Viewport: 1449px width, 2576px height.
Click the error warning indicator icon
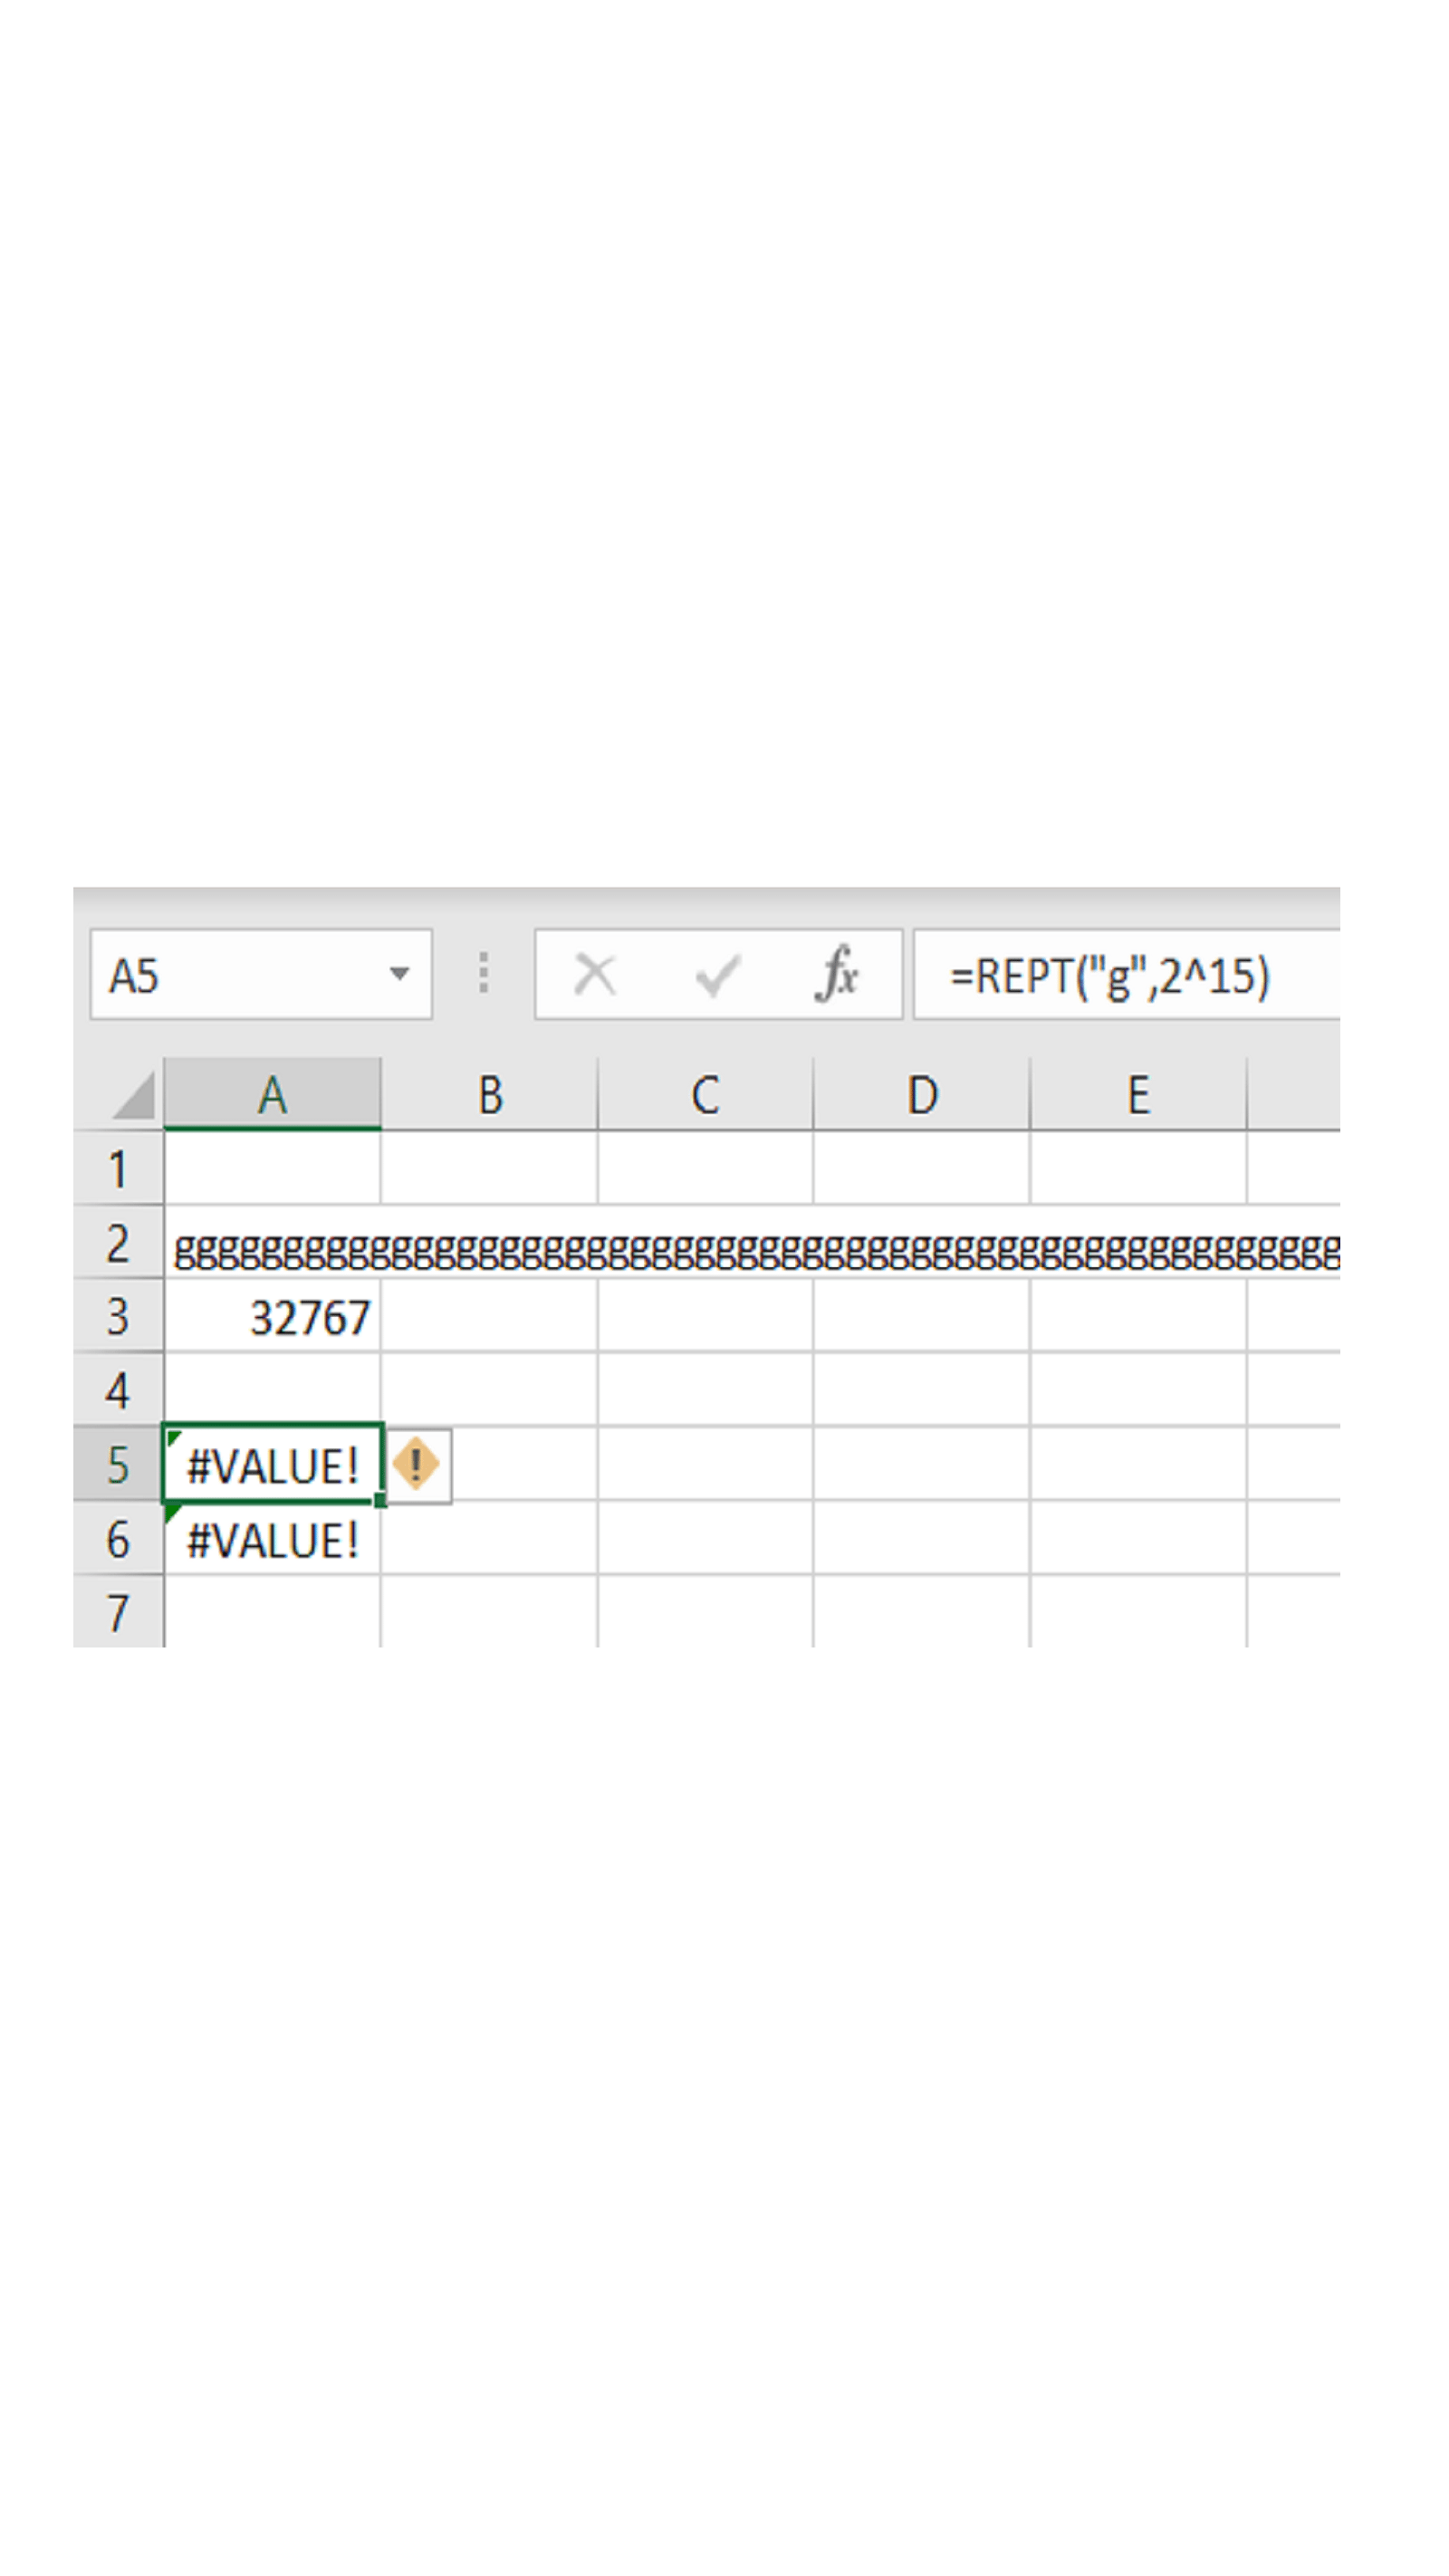(x=416, y=1465)
